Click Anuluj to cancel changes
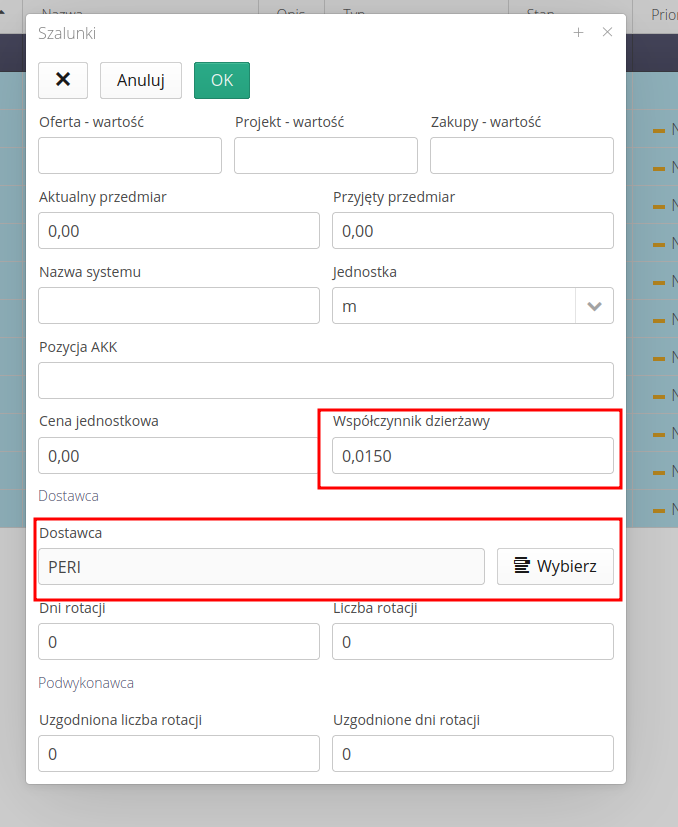The height and width of the screenshot is (827, 678). click(140, 80)
